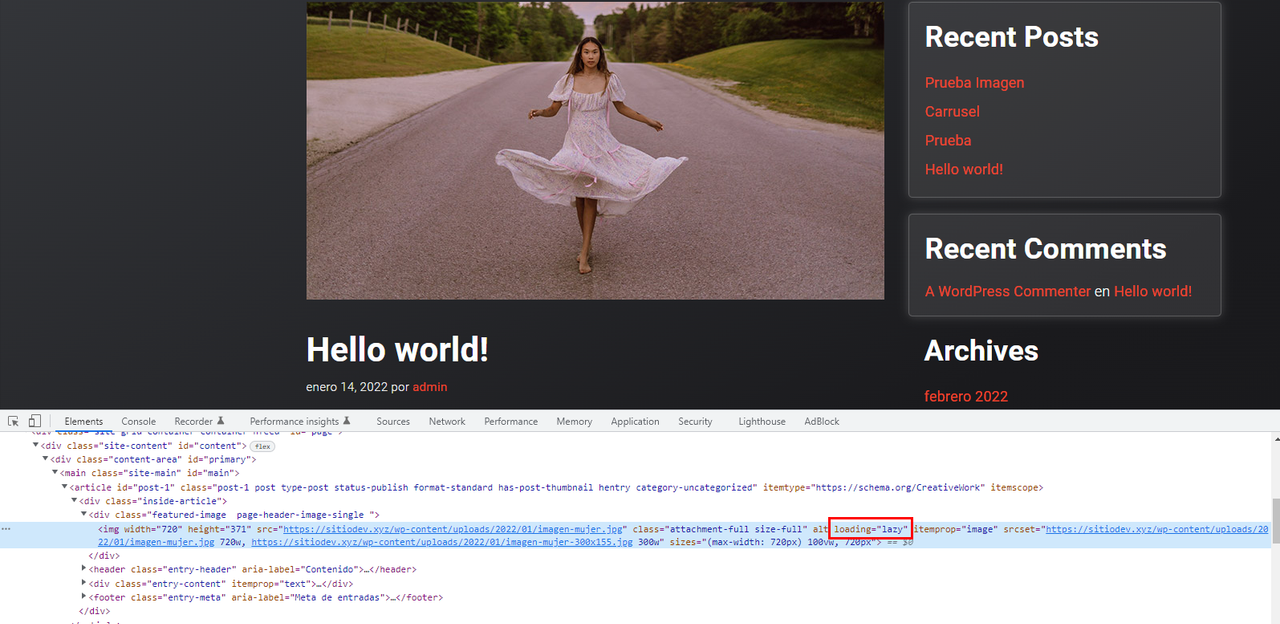
Task: Click the featured image of woman on road
Action: click(595, 150)
